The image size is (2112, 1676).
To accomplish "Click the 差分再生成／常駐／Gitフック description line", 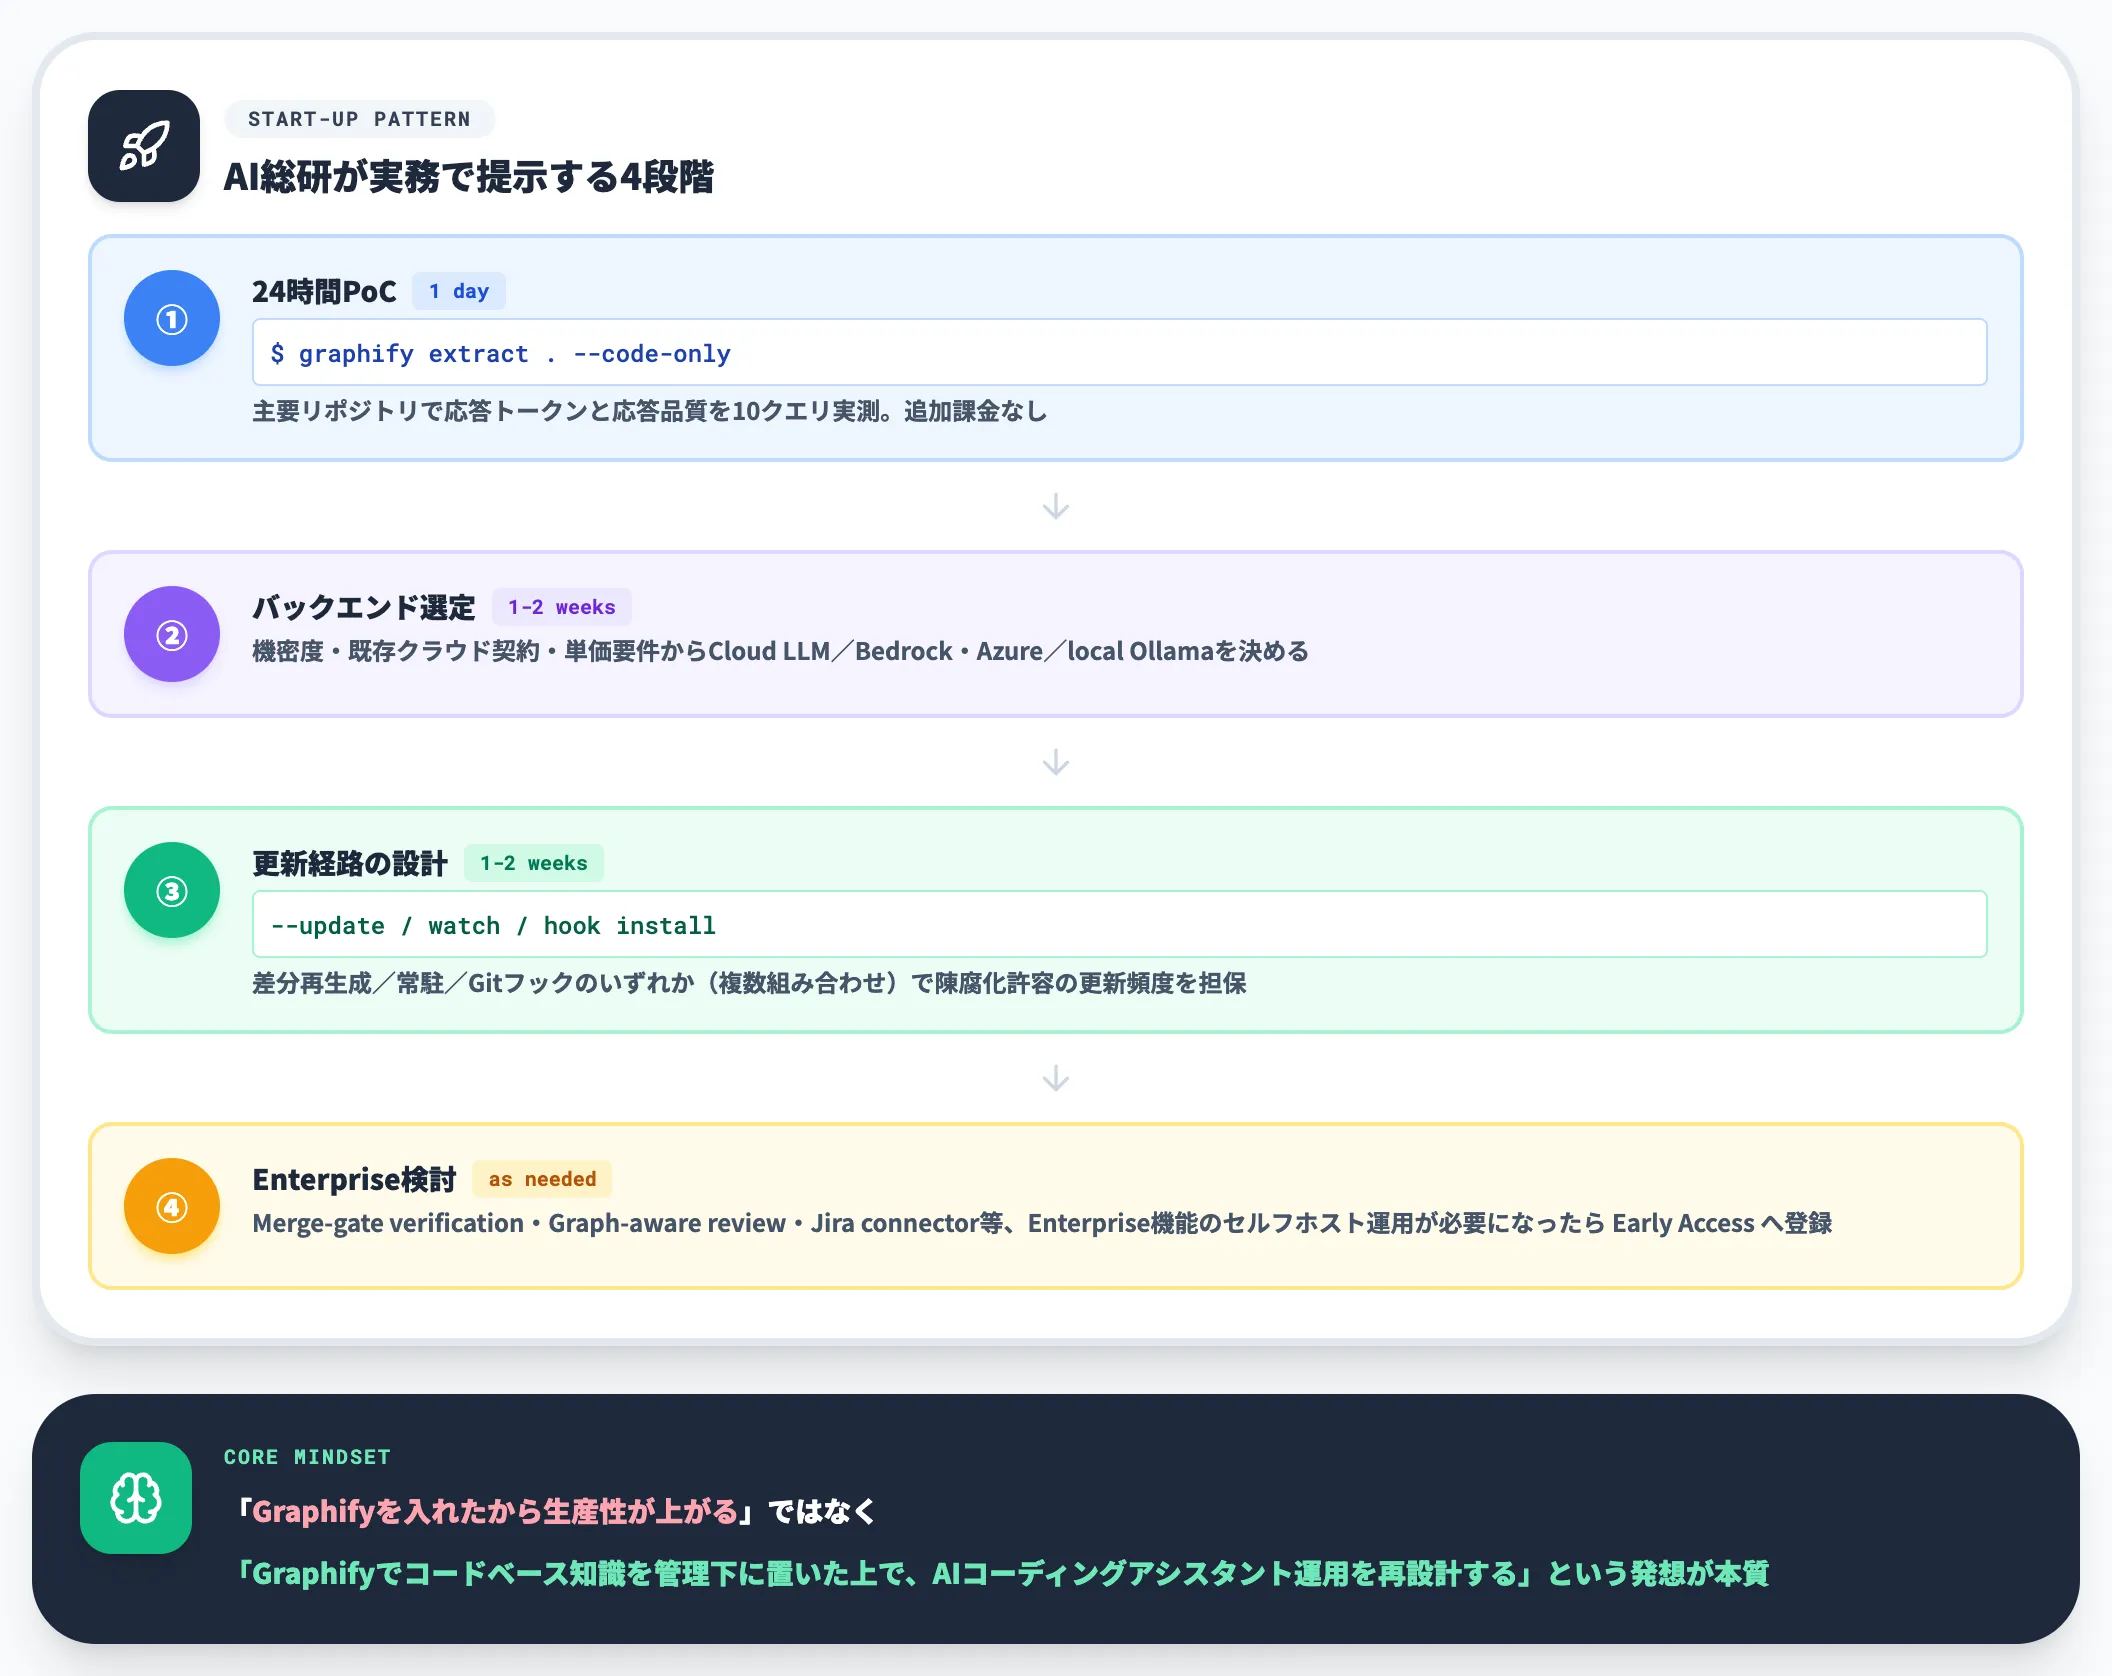I will click(749, 983).
